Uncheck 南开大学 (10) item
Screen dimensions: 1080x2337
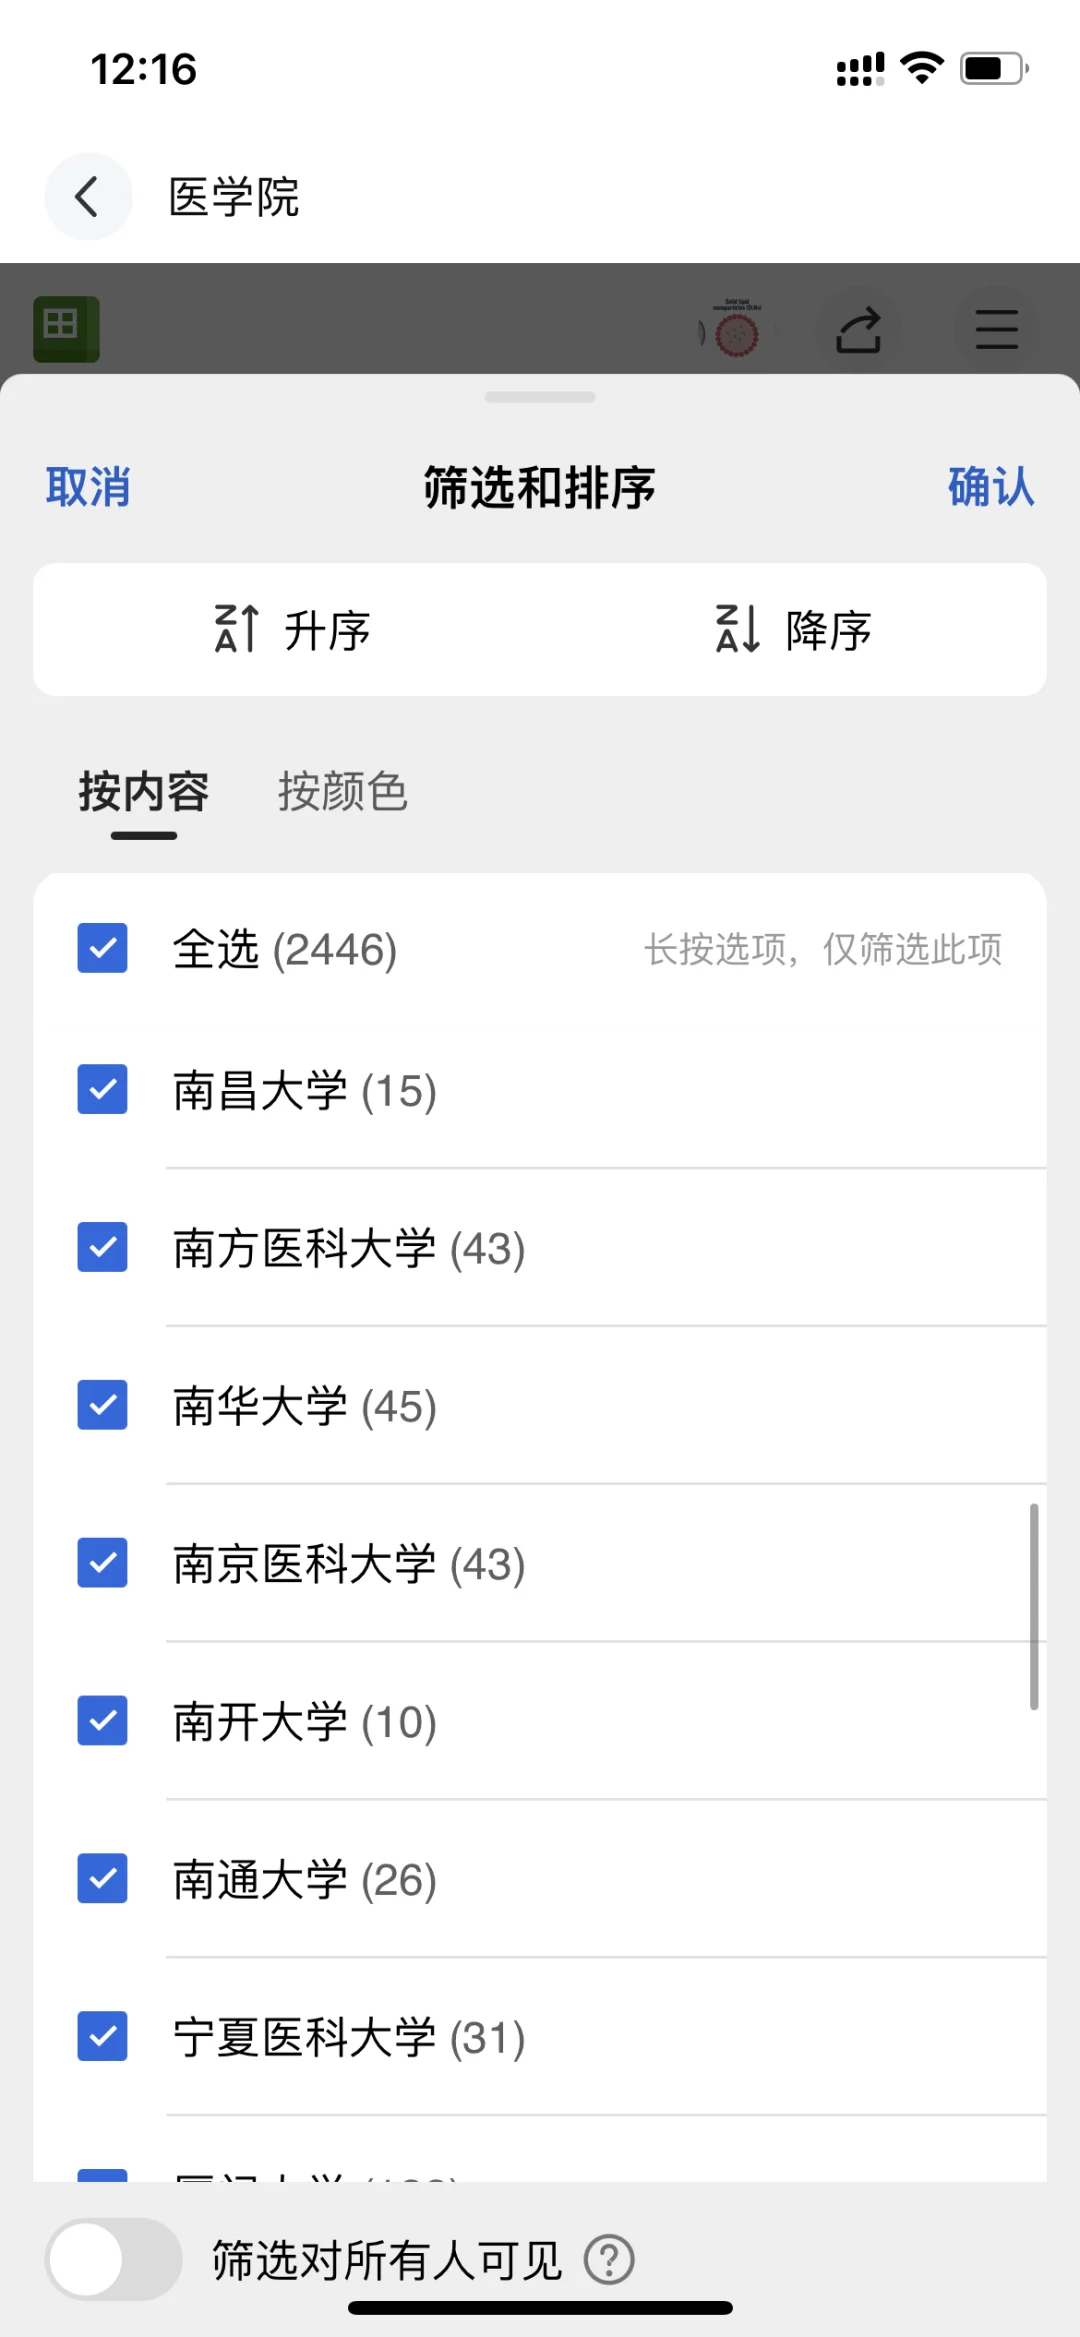pos(103,1721)
